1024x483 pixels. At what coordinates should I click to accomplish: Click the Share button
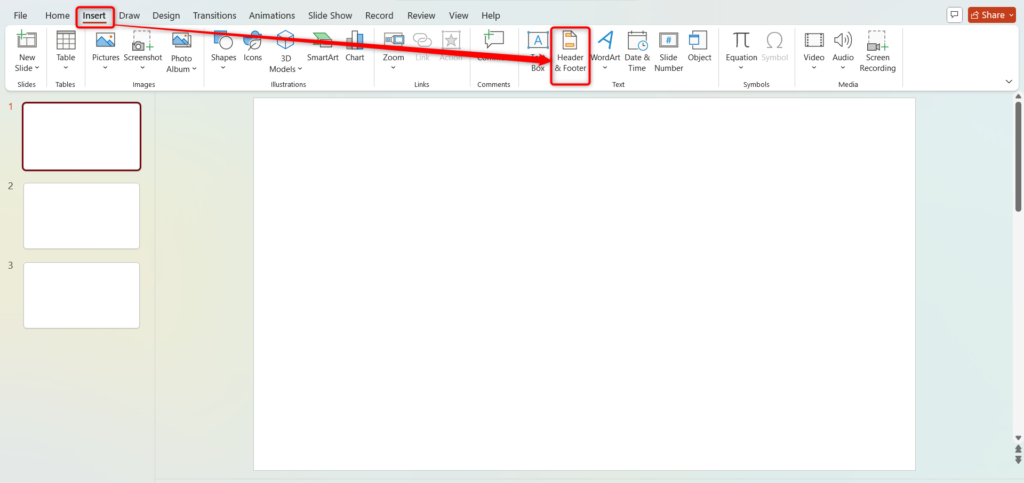pos(992,15)
